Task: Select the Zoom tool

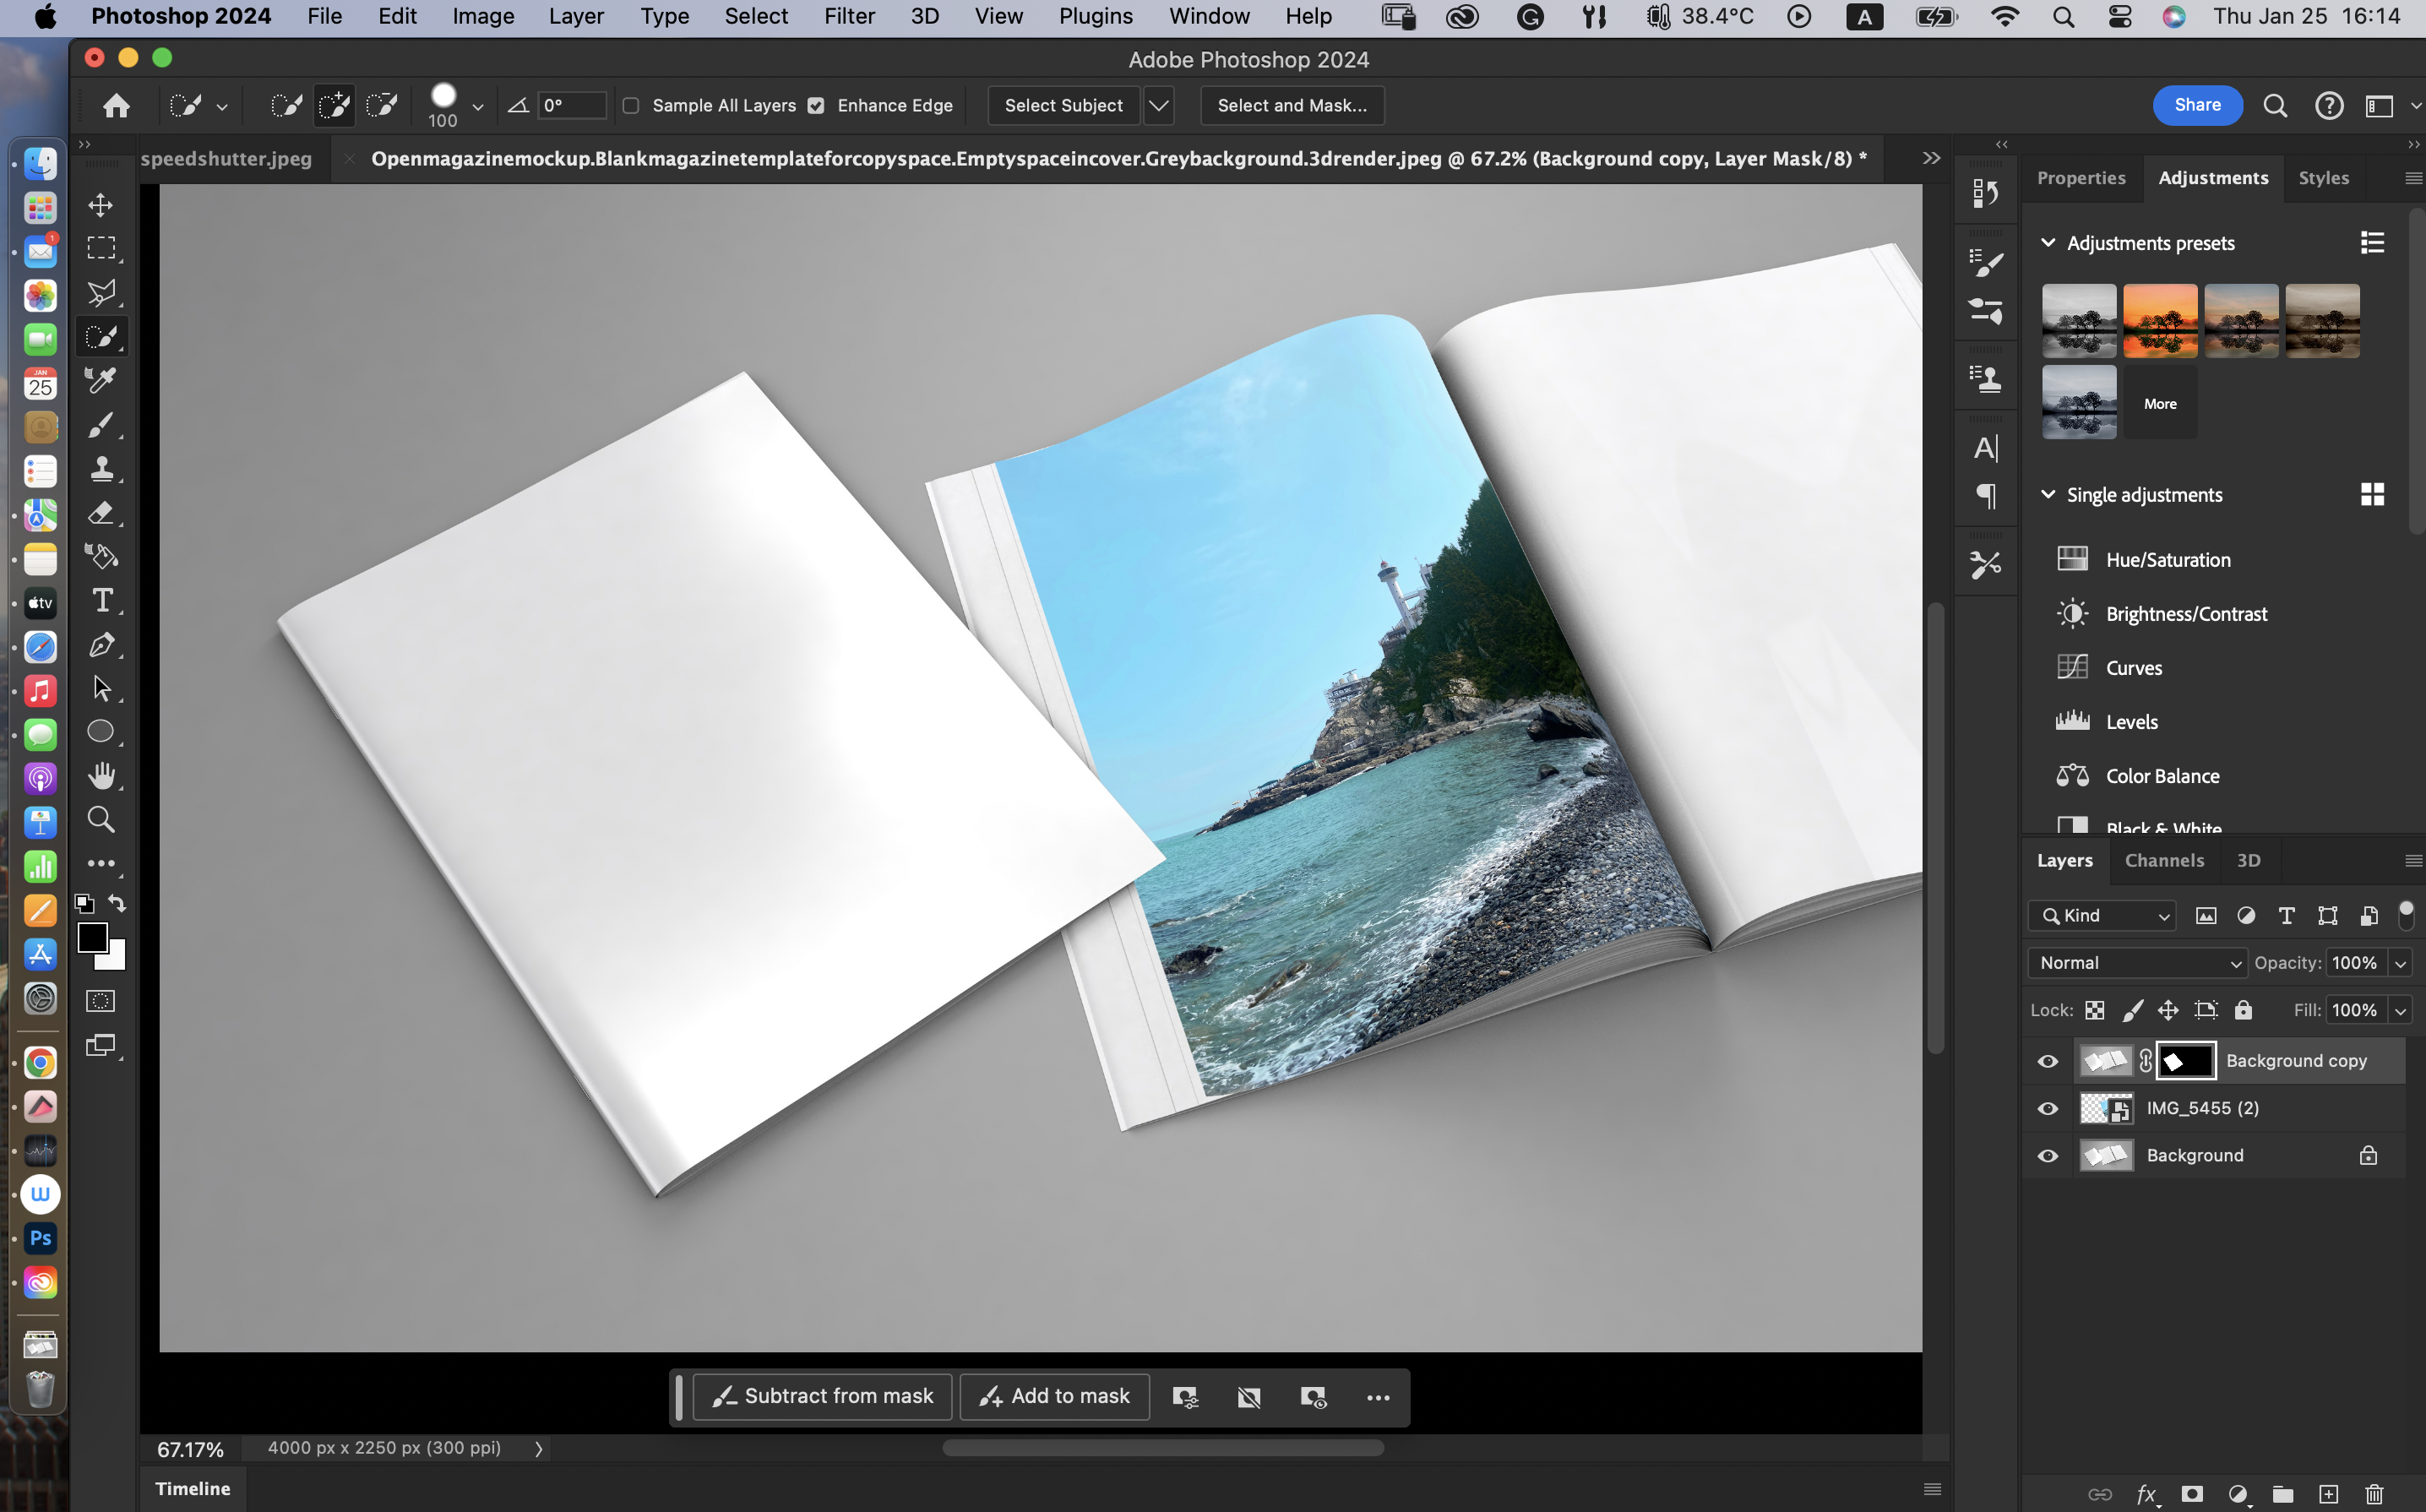Action: point(101,820)
